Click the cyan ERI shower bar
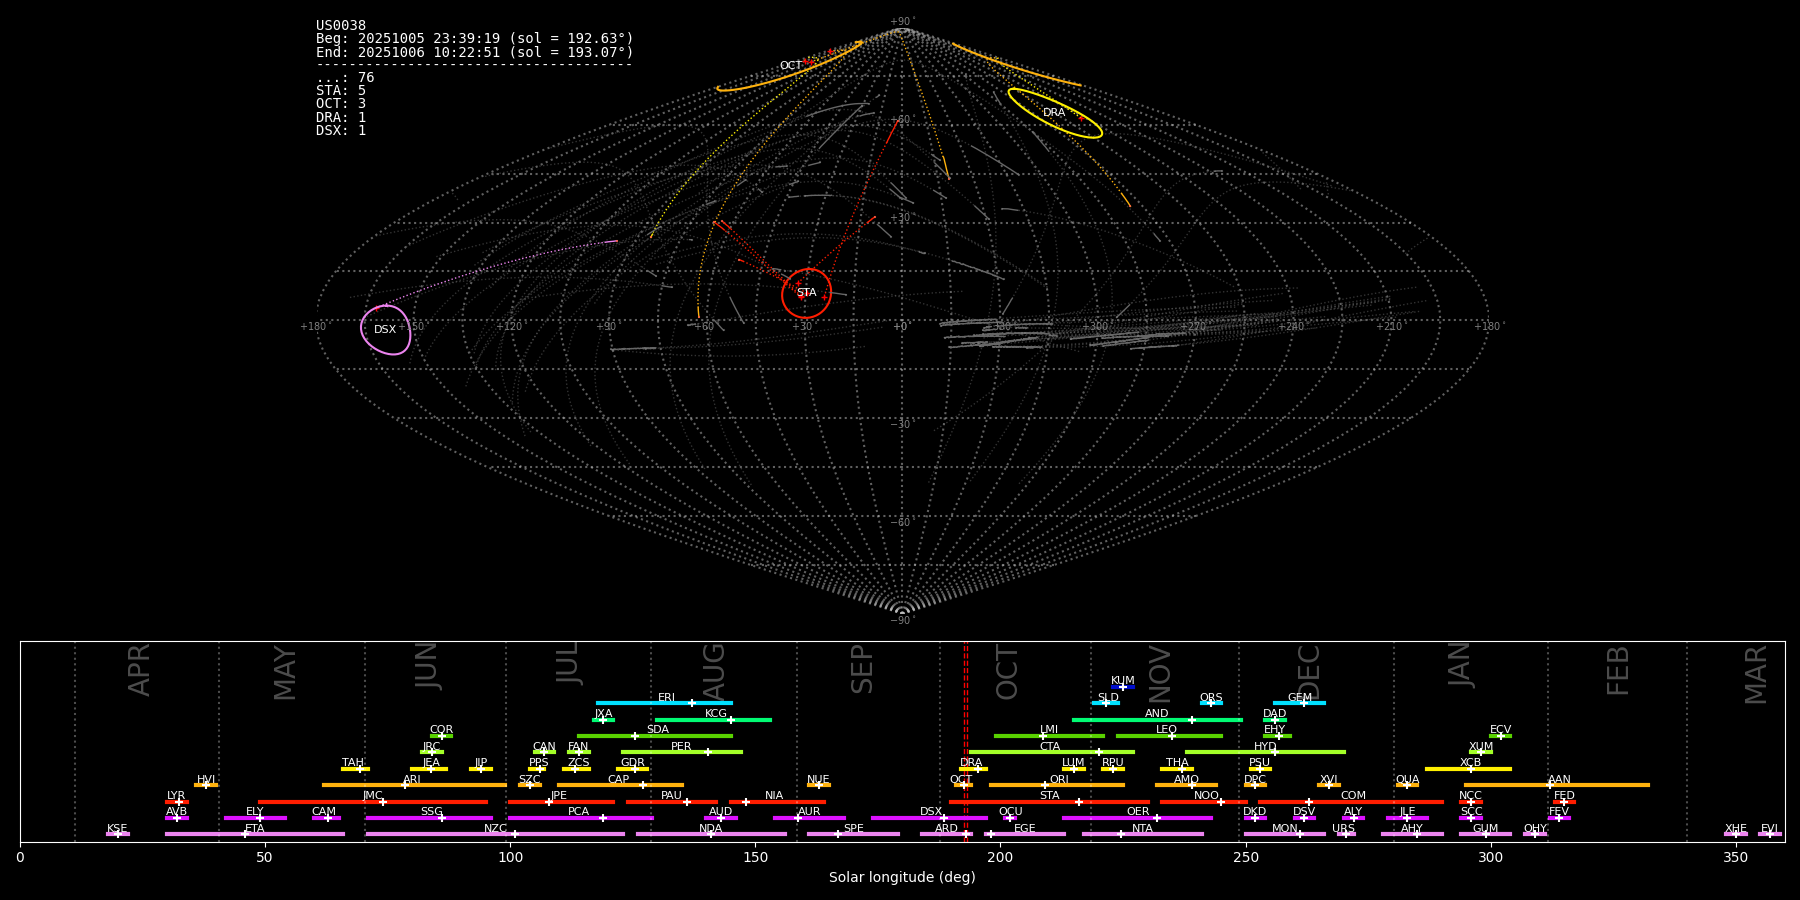This screenshot has height=900, width=1800. tap(664, 703)
